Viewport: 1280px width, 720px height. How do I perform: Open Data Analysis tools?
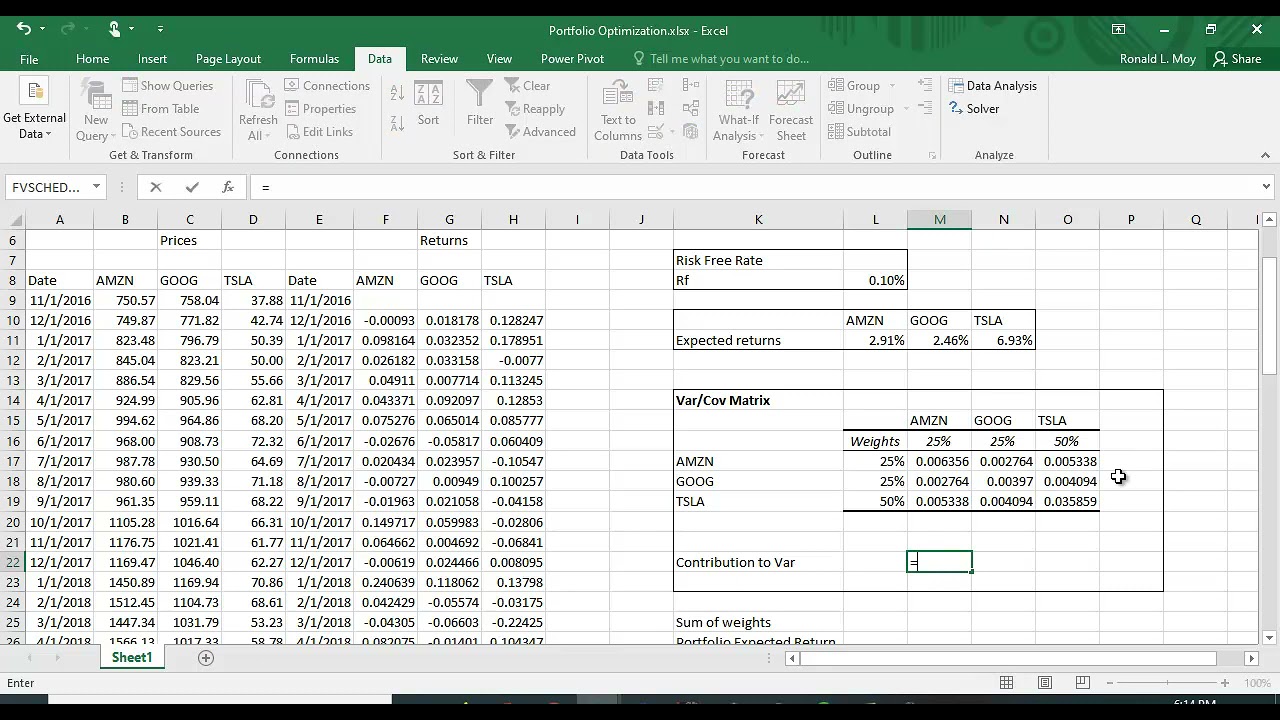[992, 86]
